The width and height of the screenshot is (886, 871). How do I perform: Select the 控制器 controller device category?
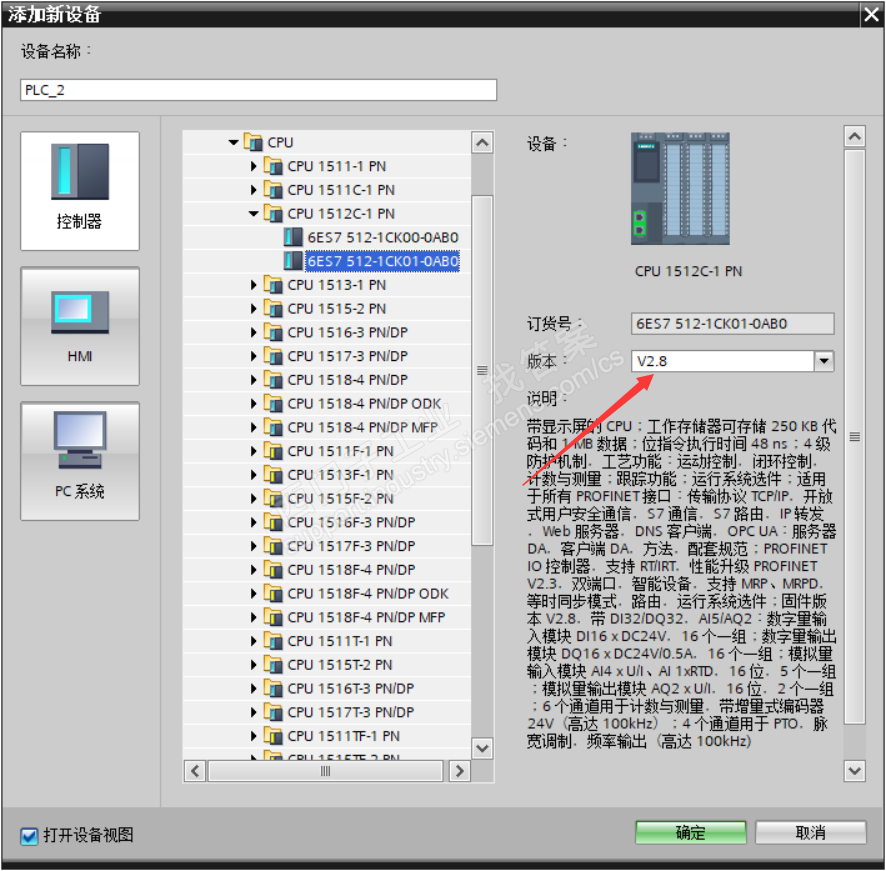80,191
